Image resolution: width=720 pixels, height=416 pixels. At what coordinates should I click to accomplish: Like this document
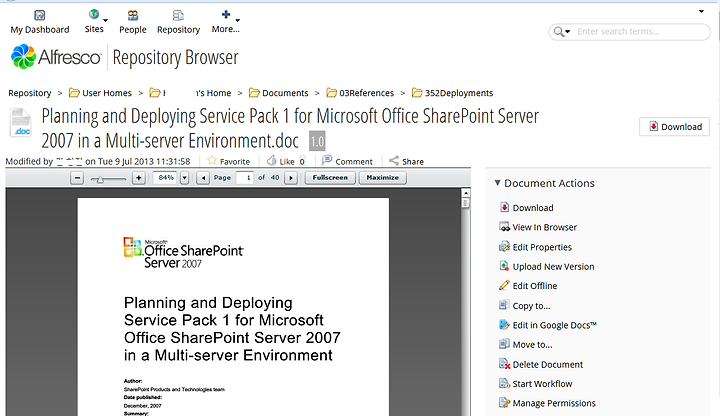[281, 161]
